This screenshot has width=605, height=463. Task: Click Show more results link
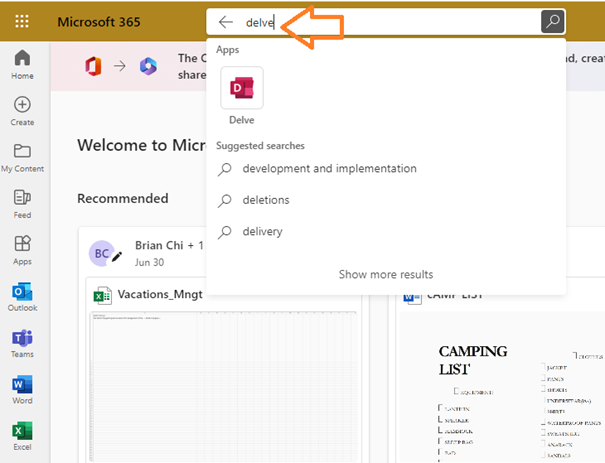[x=385, y=274]
